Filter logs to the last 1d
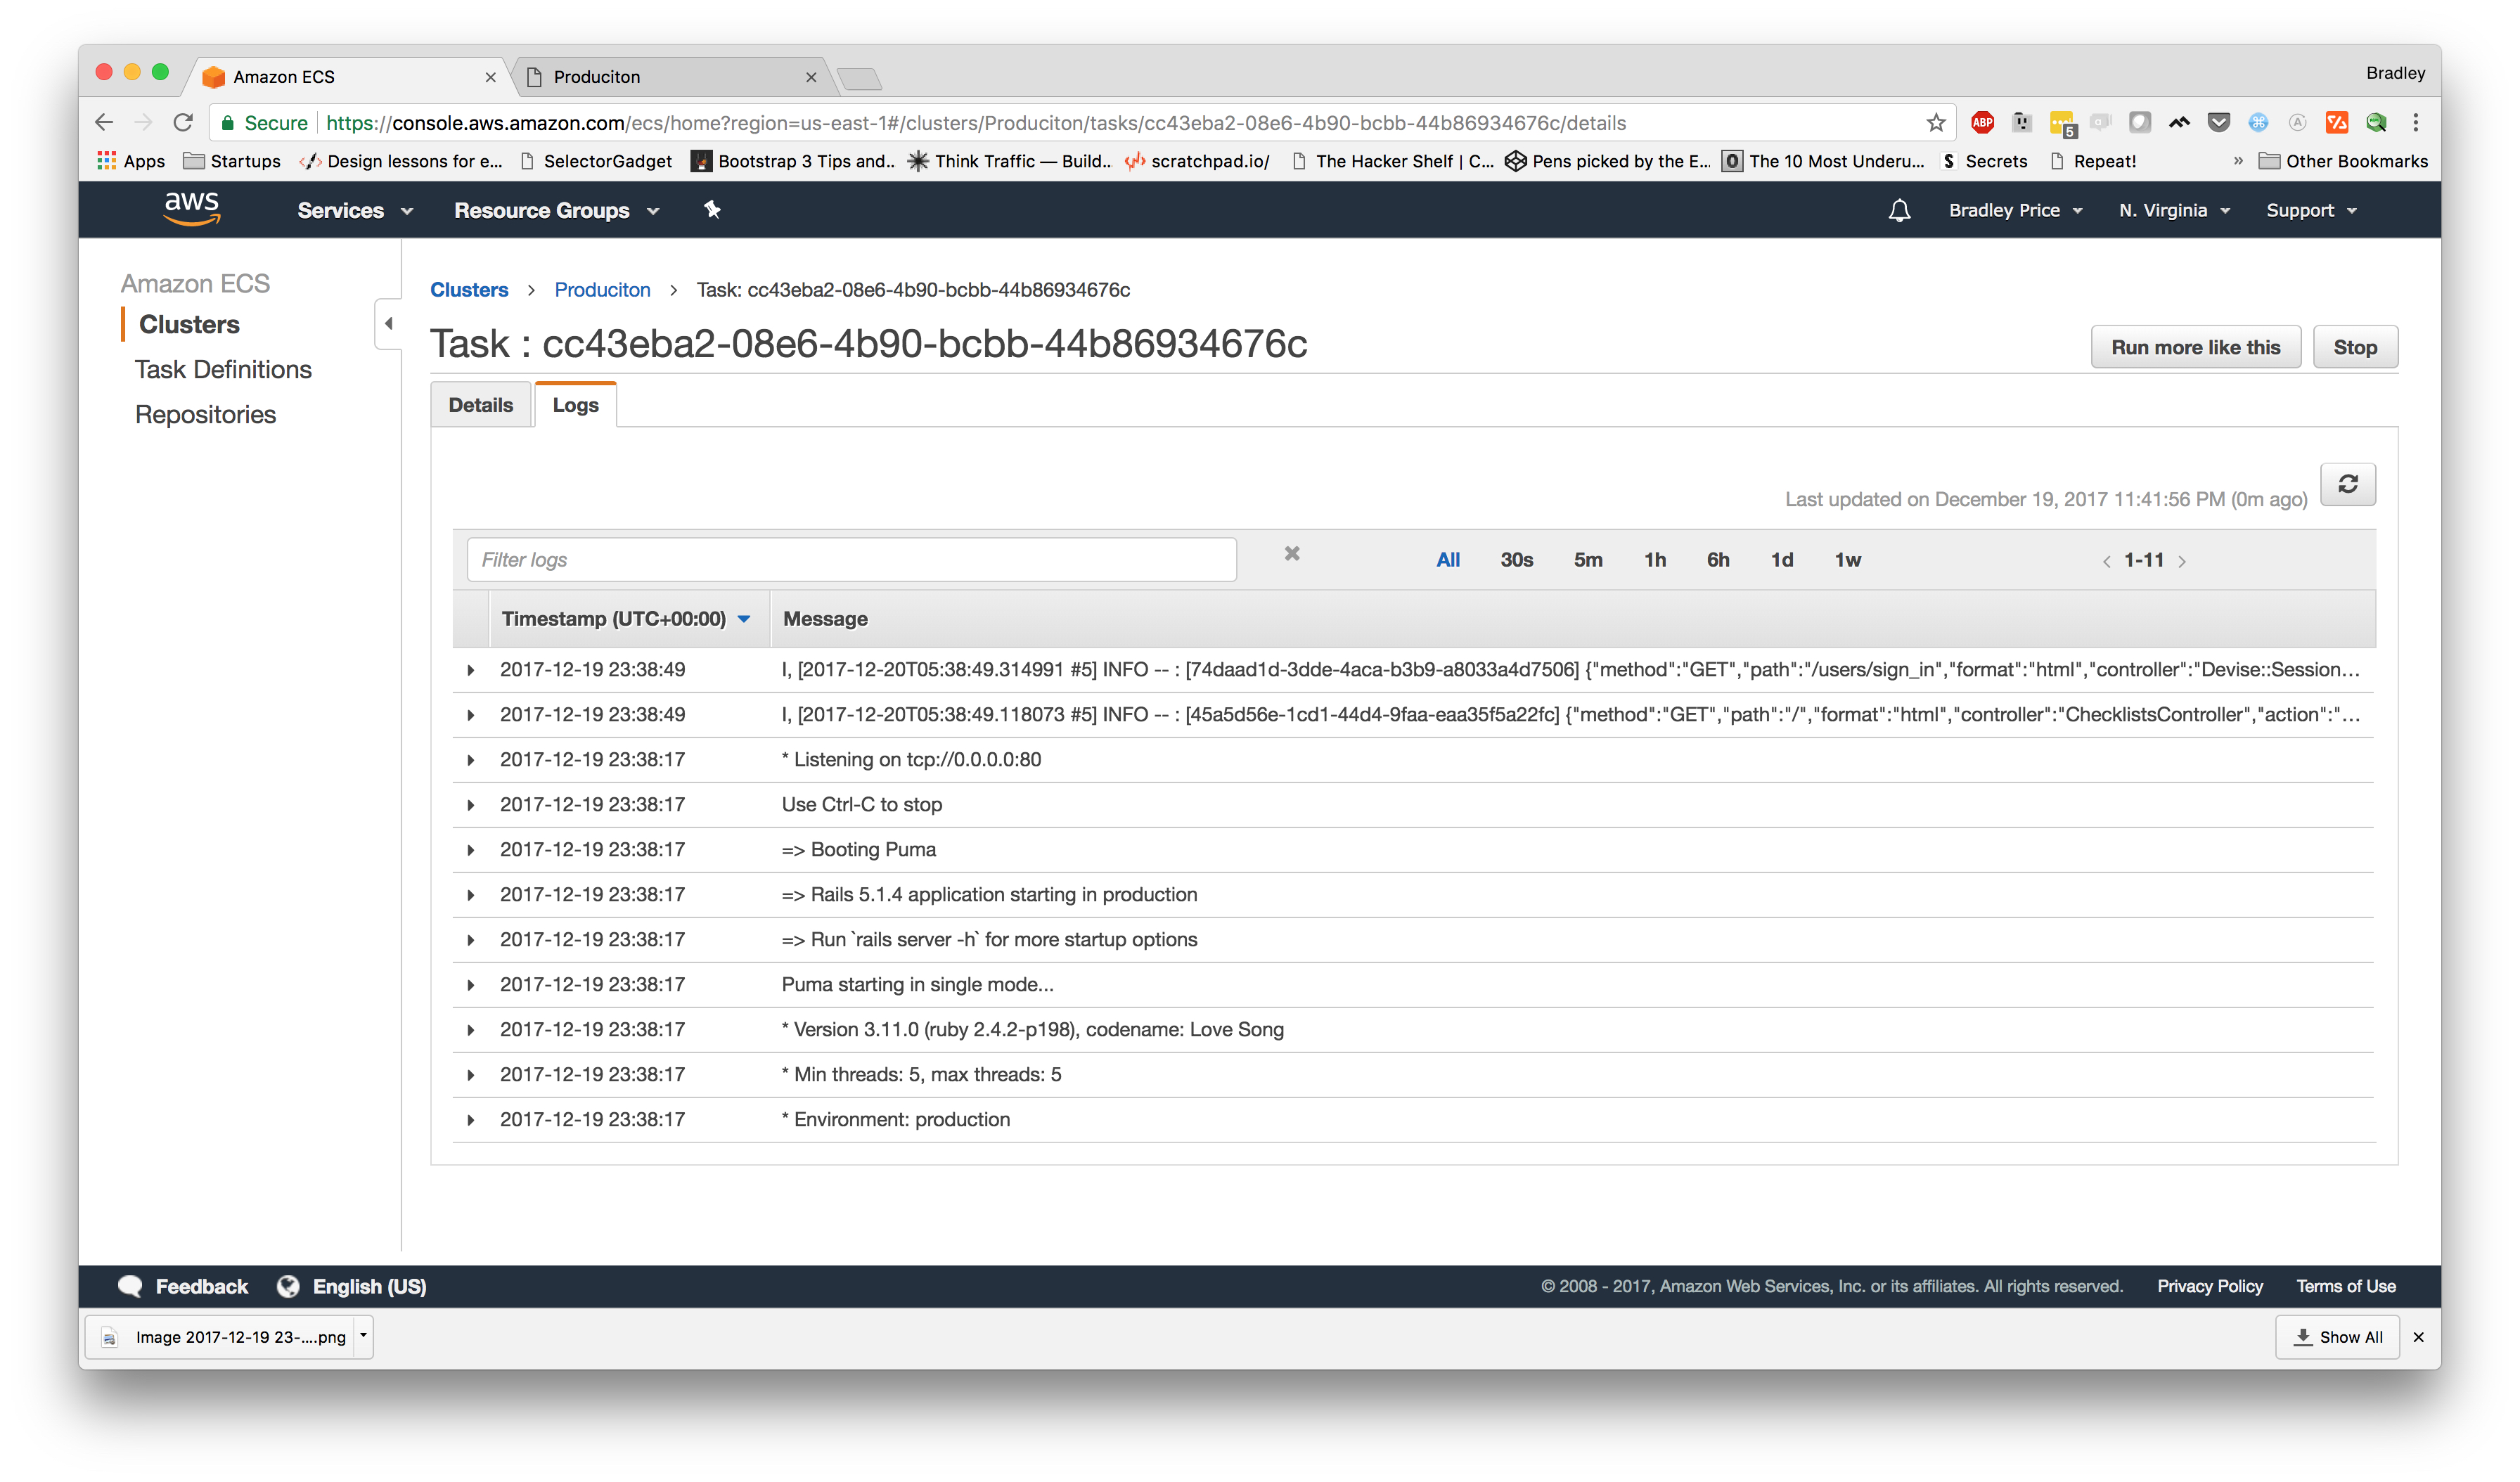 (1782, 560)
